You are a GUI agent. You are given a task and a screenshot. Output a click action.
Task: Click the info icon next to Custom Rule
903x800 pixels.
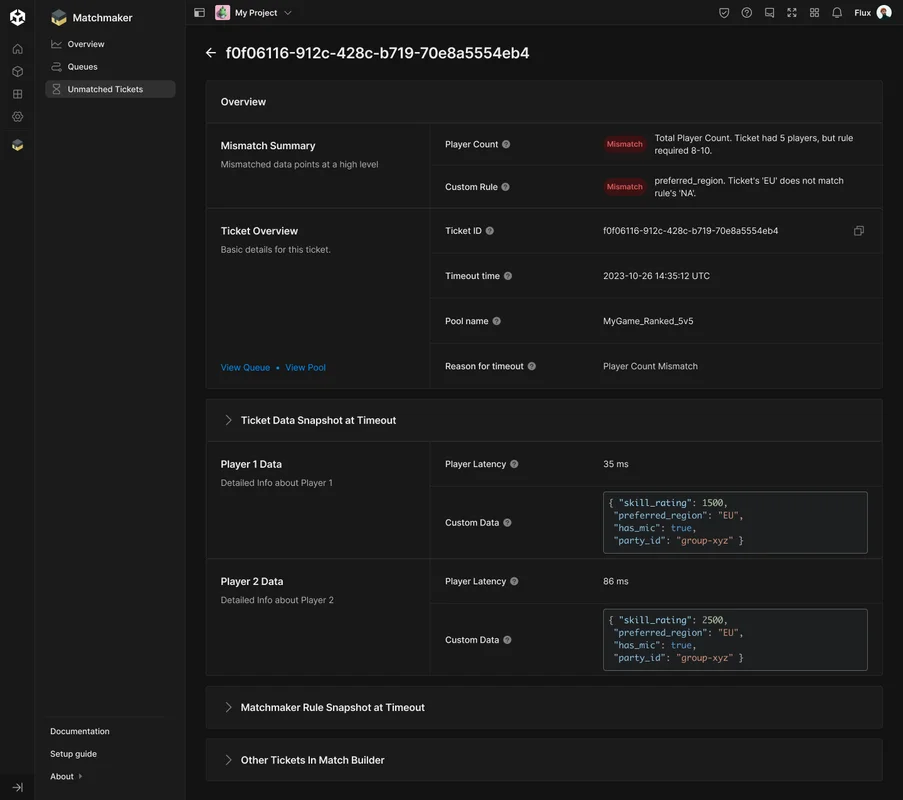click(x=505, y=187)
